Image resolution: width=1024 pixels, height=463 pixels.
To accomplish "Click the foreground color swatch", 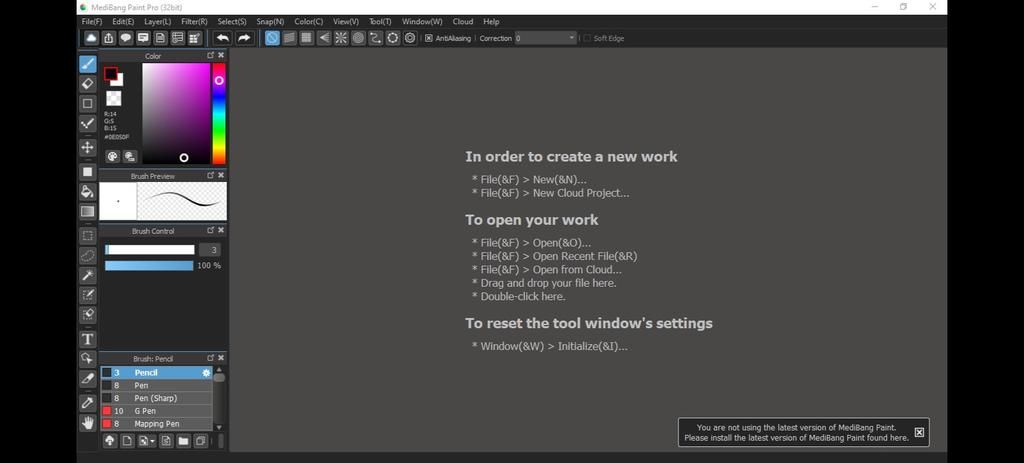I will pos(110,73).
